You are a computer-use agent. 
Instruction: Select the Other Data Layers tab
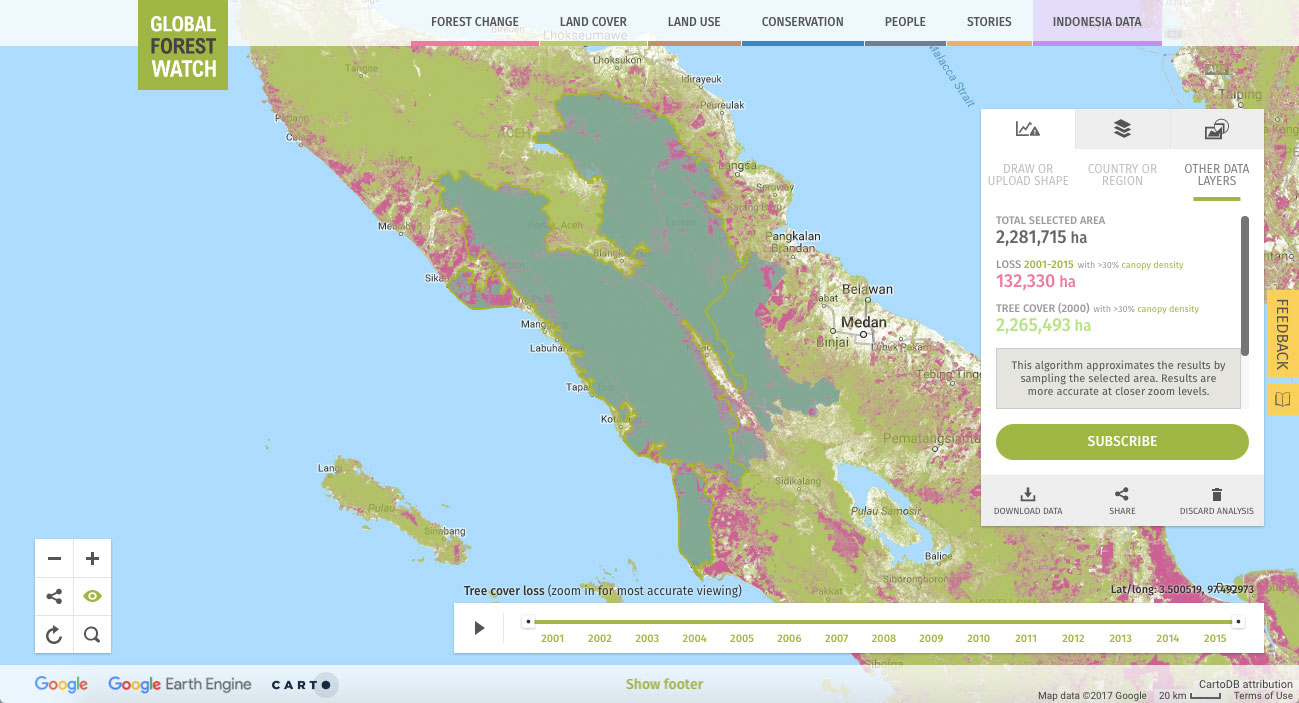[x=1216, y=175]
